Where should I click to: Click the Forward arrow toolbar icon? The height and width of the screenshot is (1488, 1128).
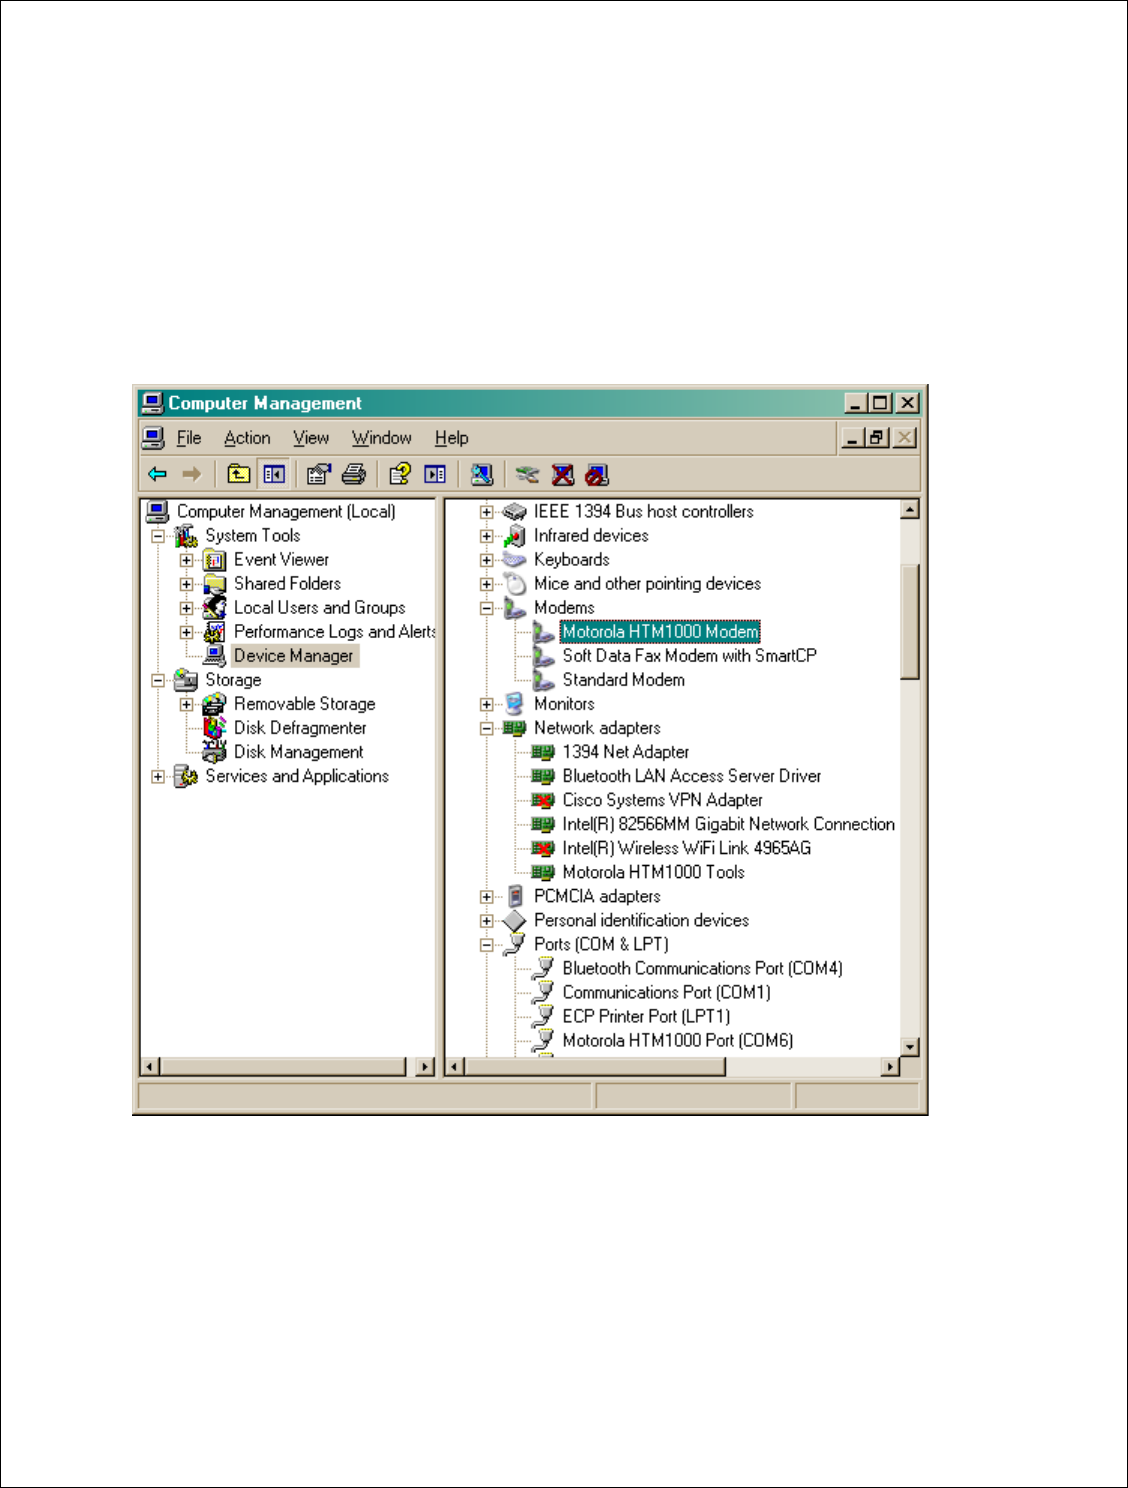[191, 474]
